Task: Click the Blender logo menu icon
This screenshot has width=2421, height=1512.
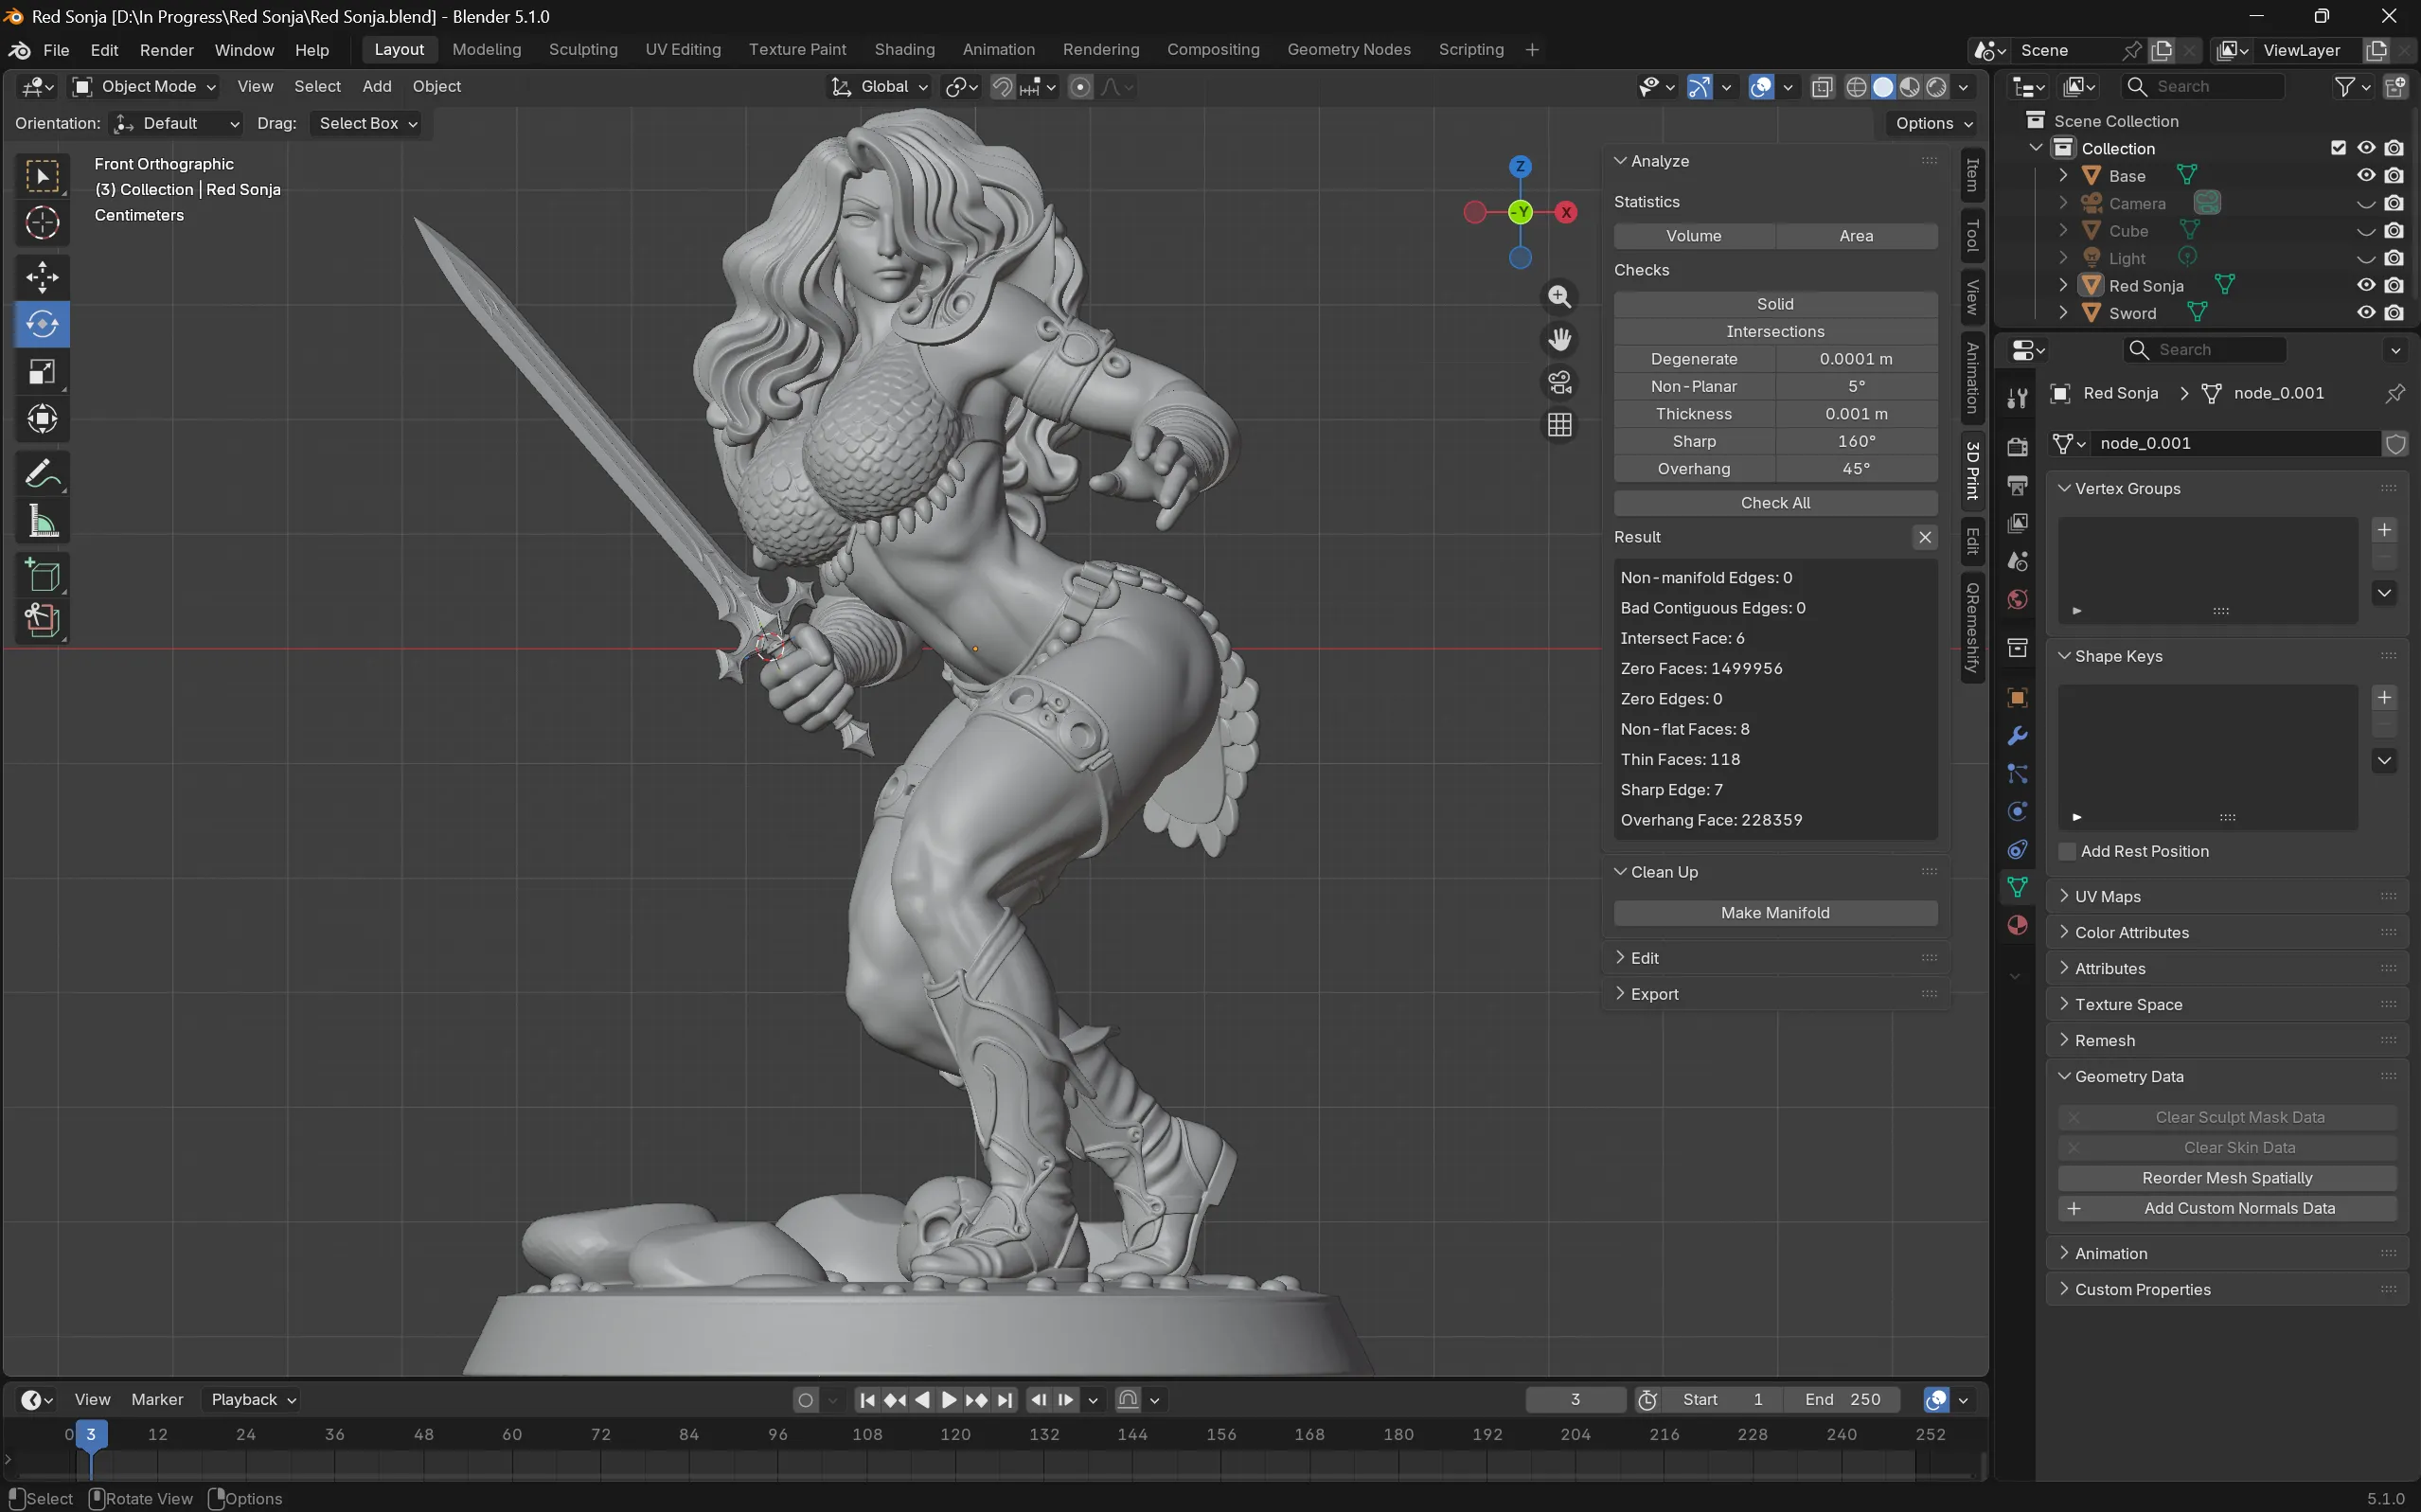Action: point(19,50)
